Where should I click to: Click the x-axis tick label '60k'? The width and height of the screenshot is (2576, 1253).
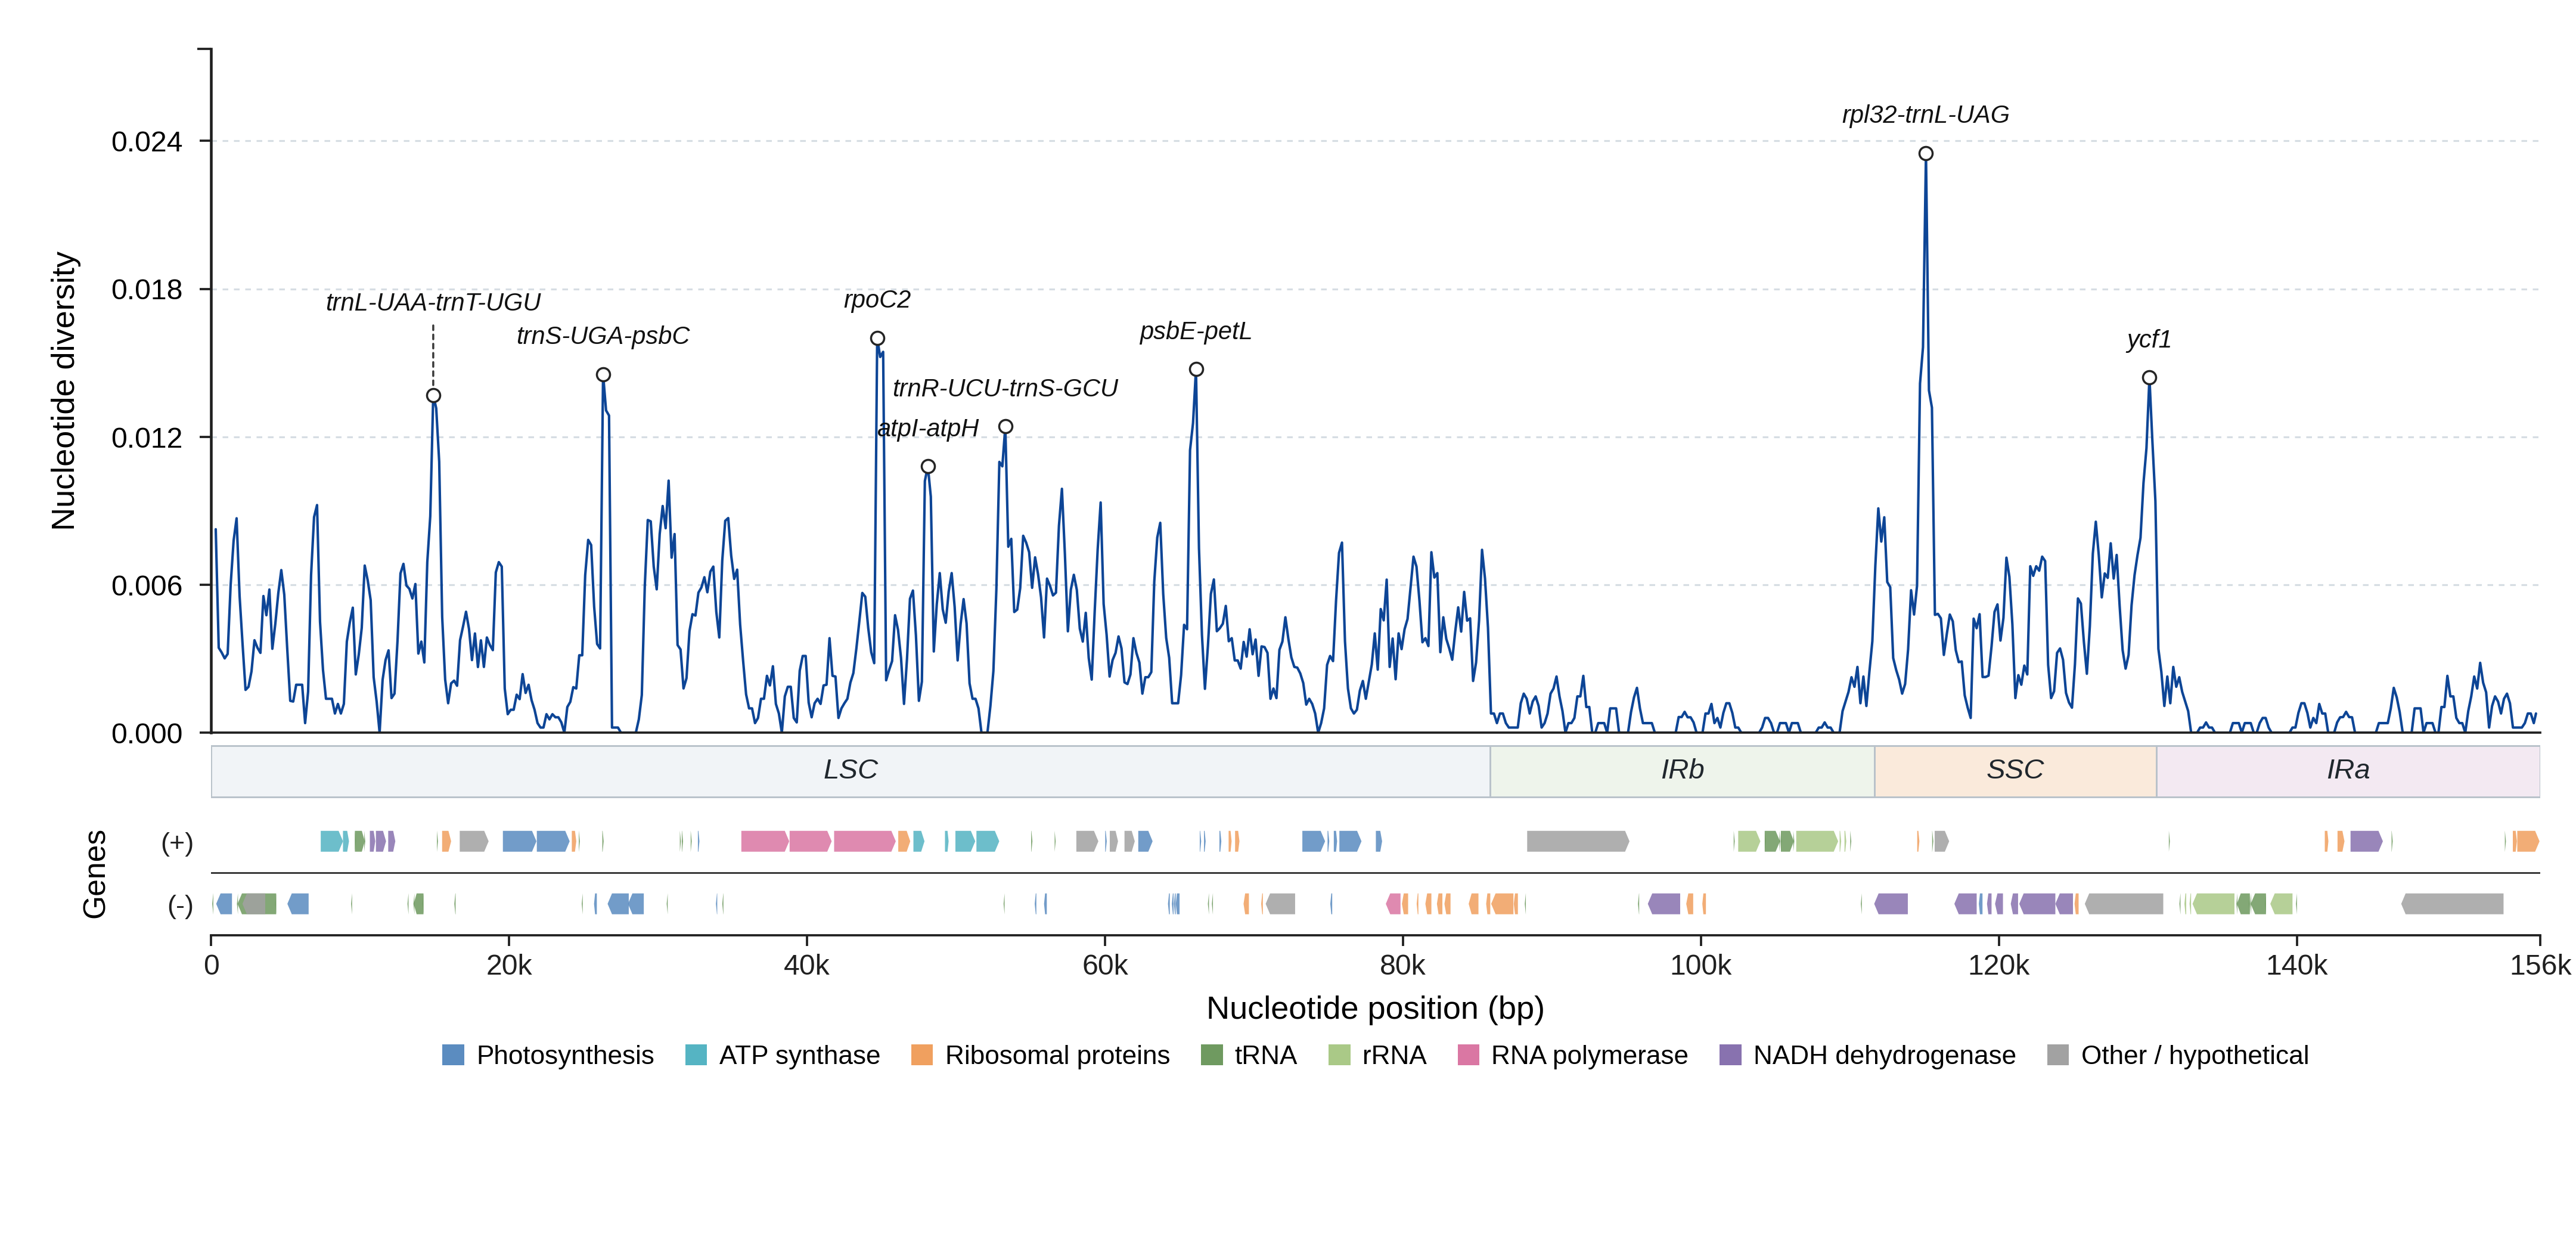[1105, 966]
